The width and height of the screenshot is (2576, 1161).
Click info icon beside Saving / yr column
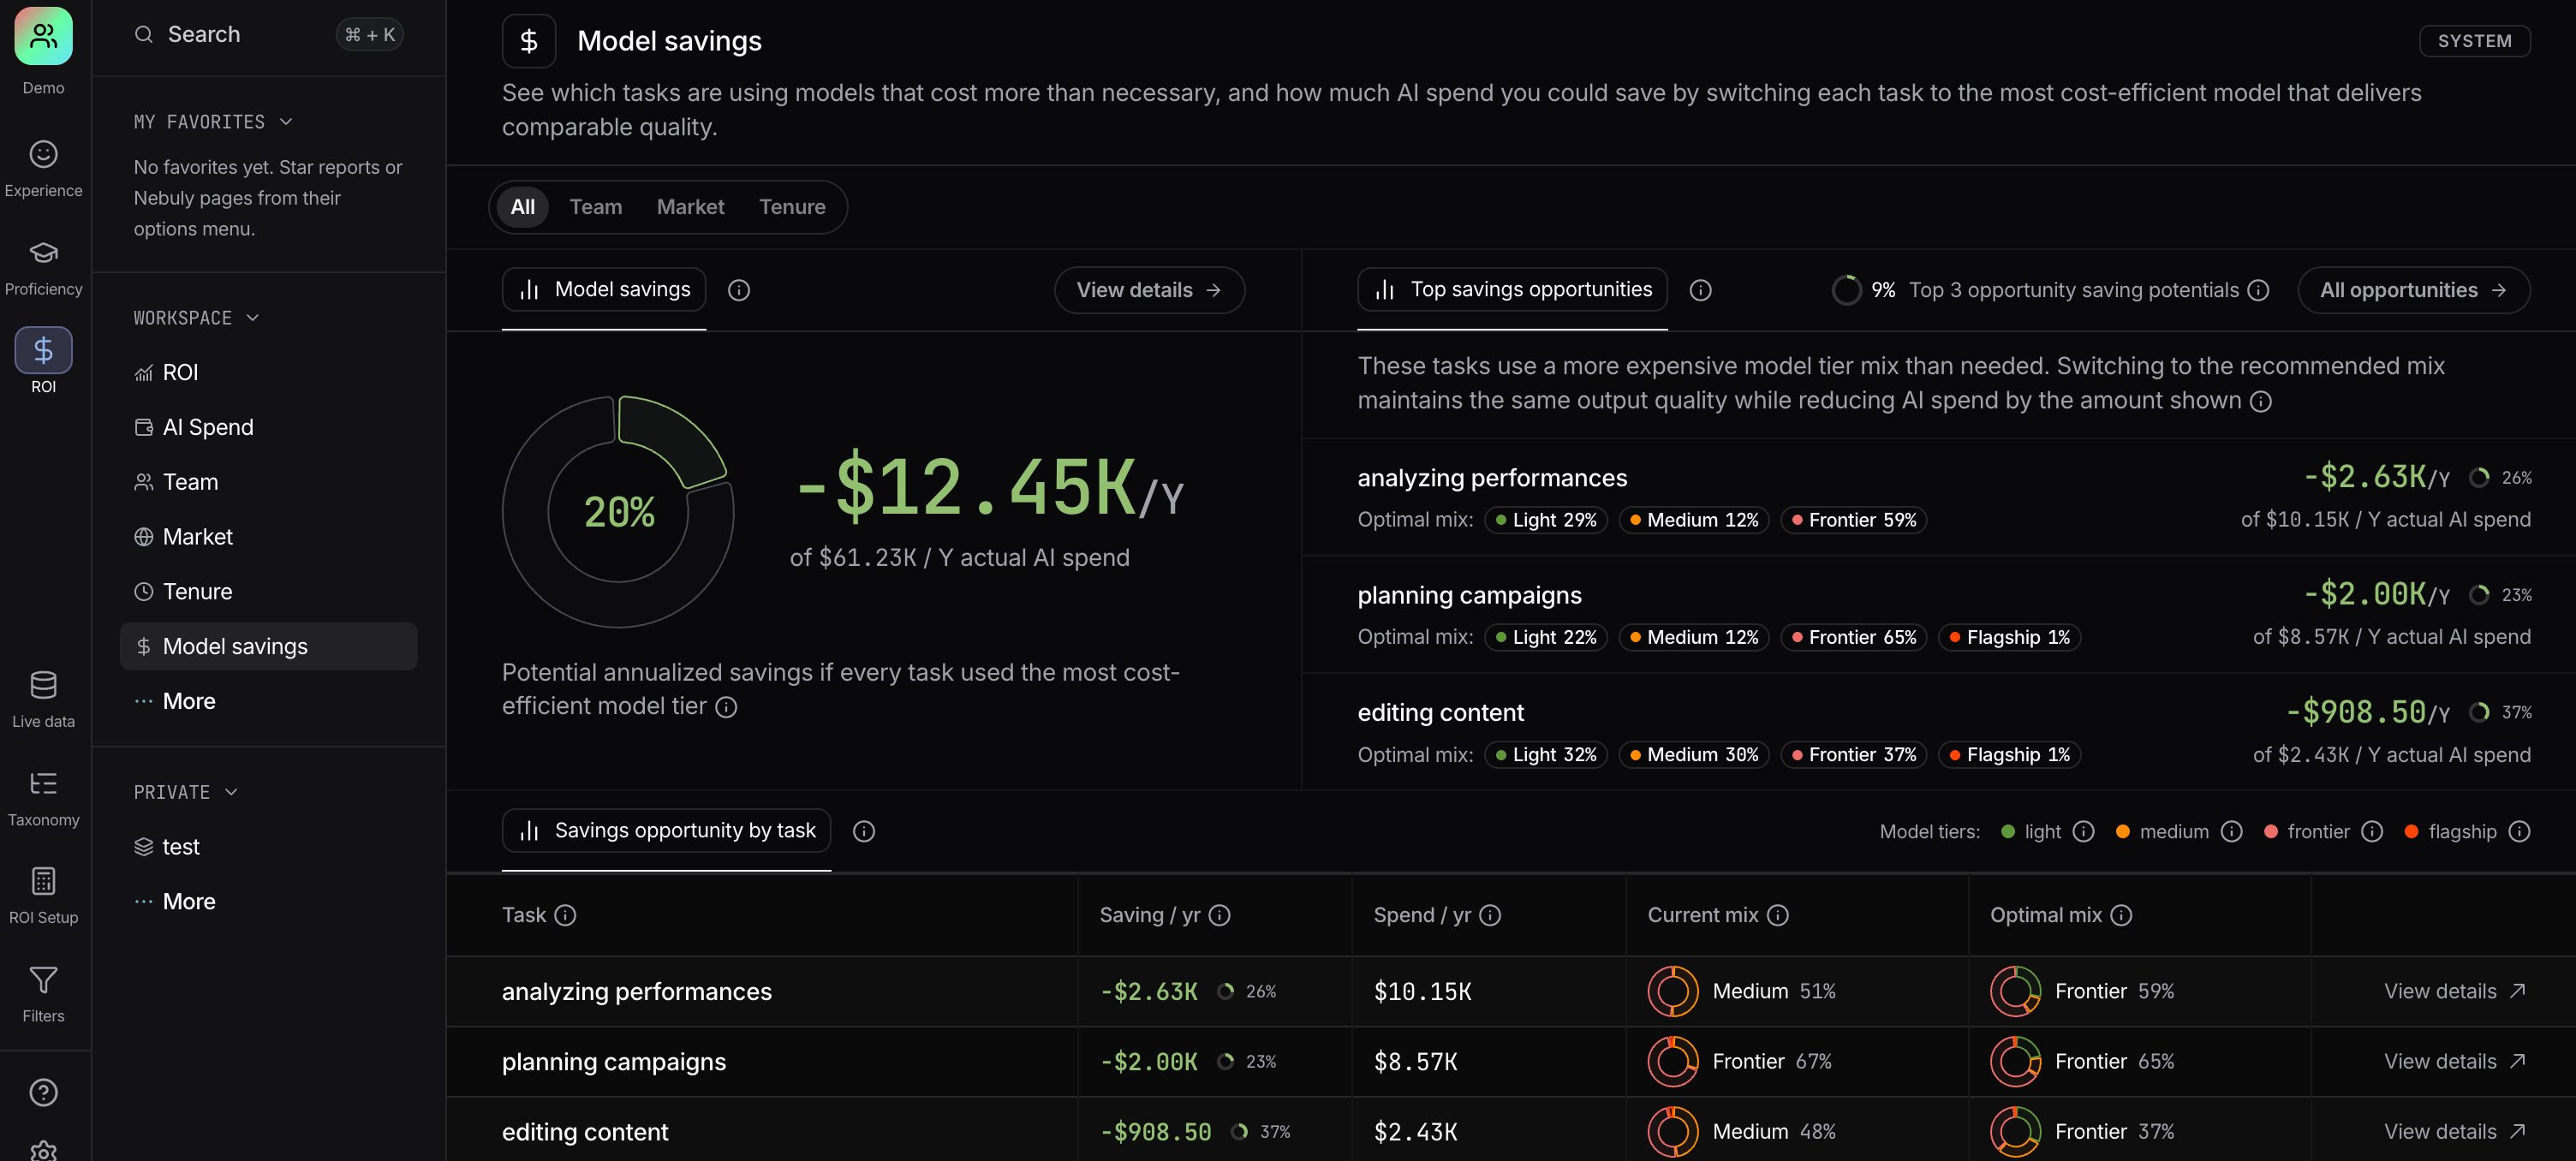click(1219, 915)
